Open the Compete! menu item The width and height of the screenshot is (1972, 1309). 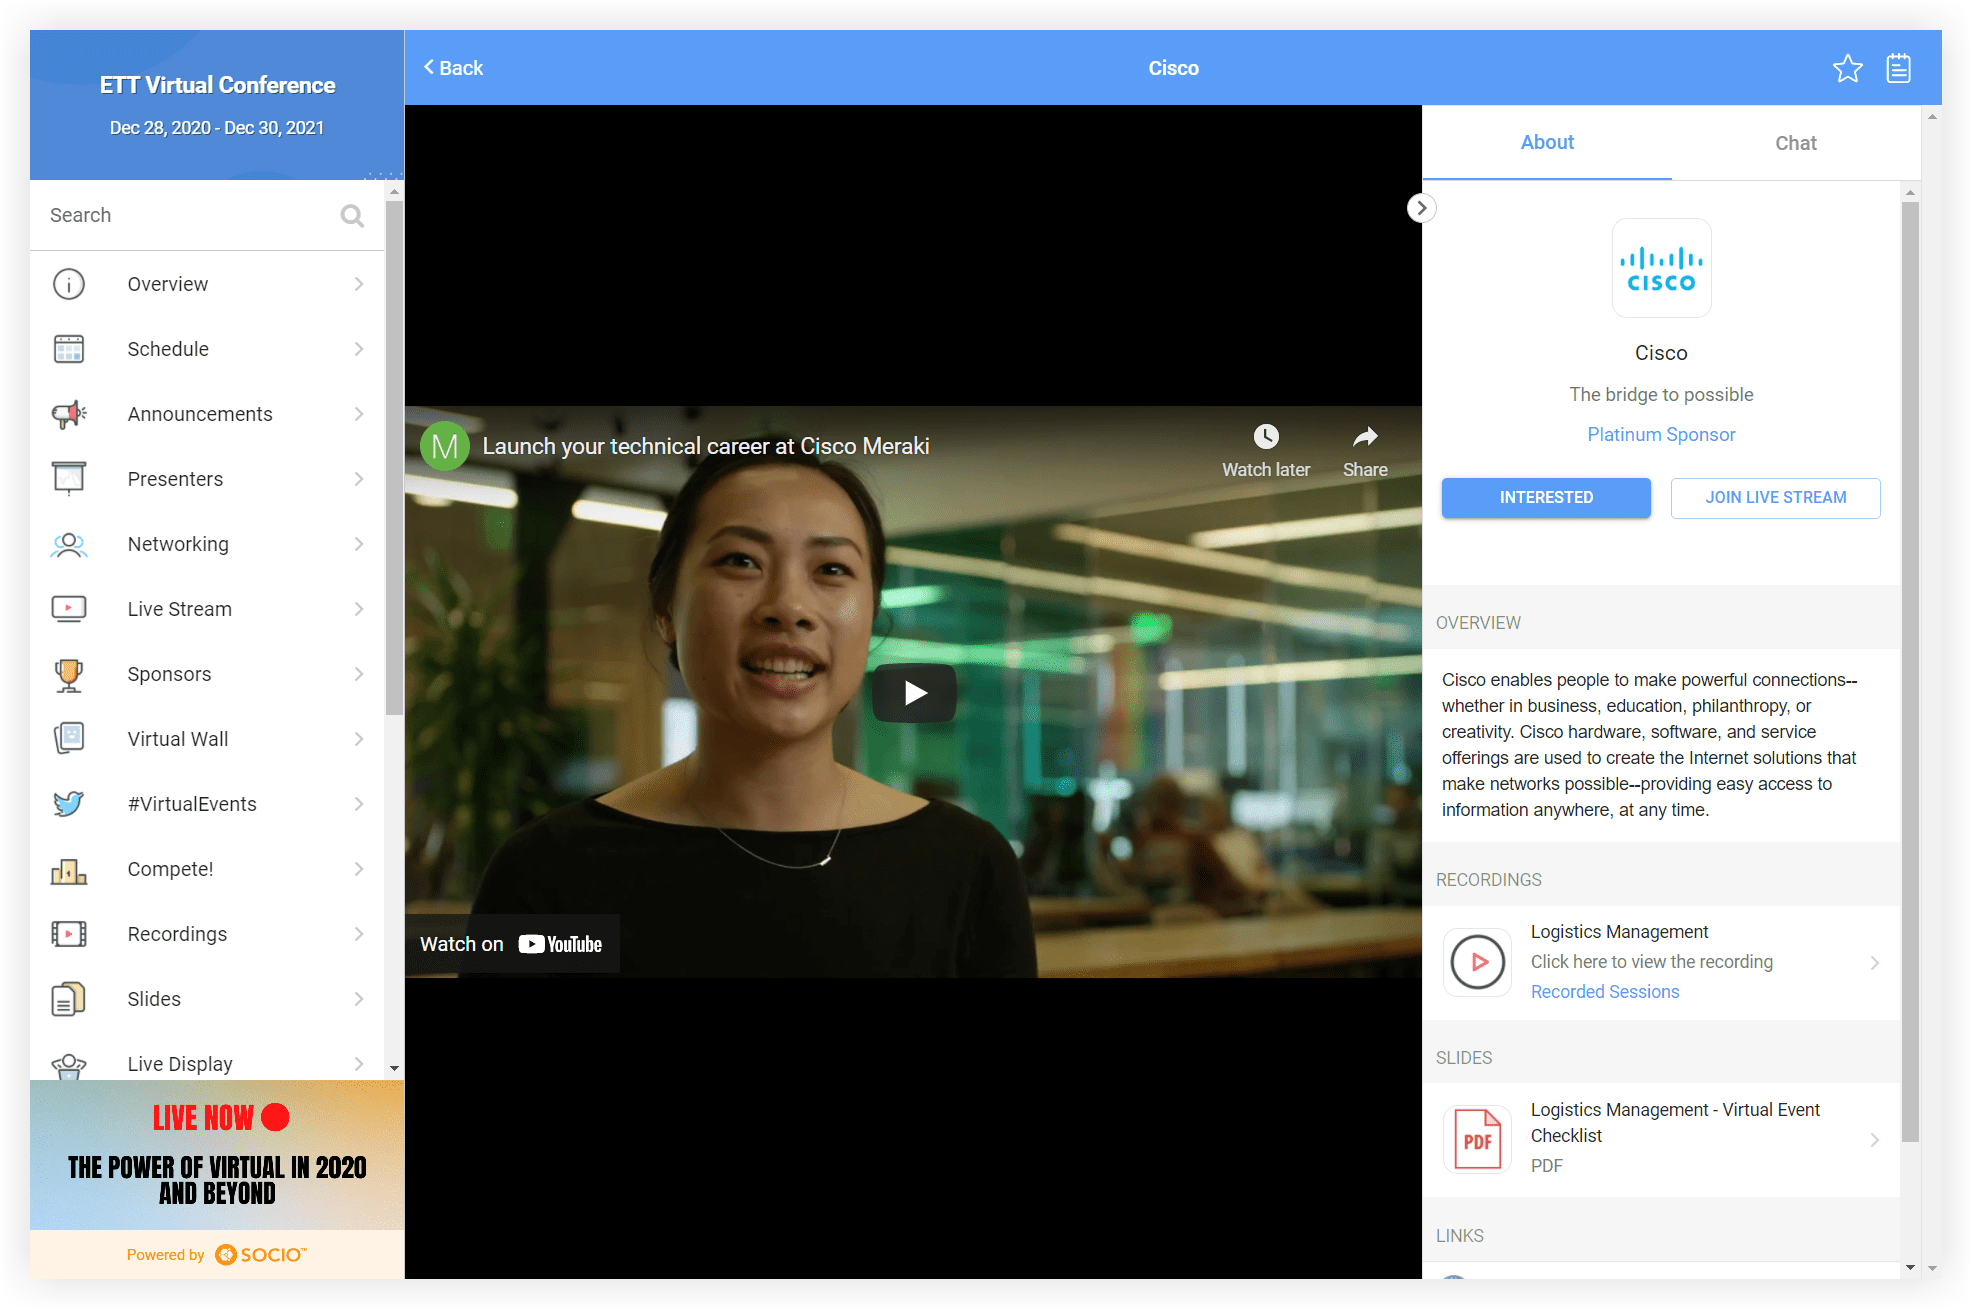coord(207,869)
